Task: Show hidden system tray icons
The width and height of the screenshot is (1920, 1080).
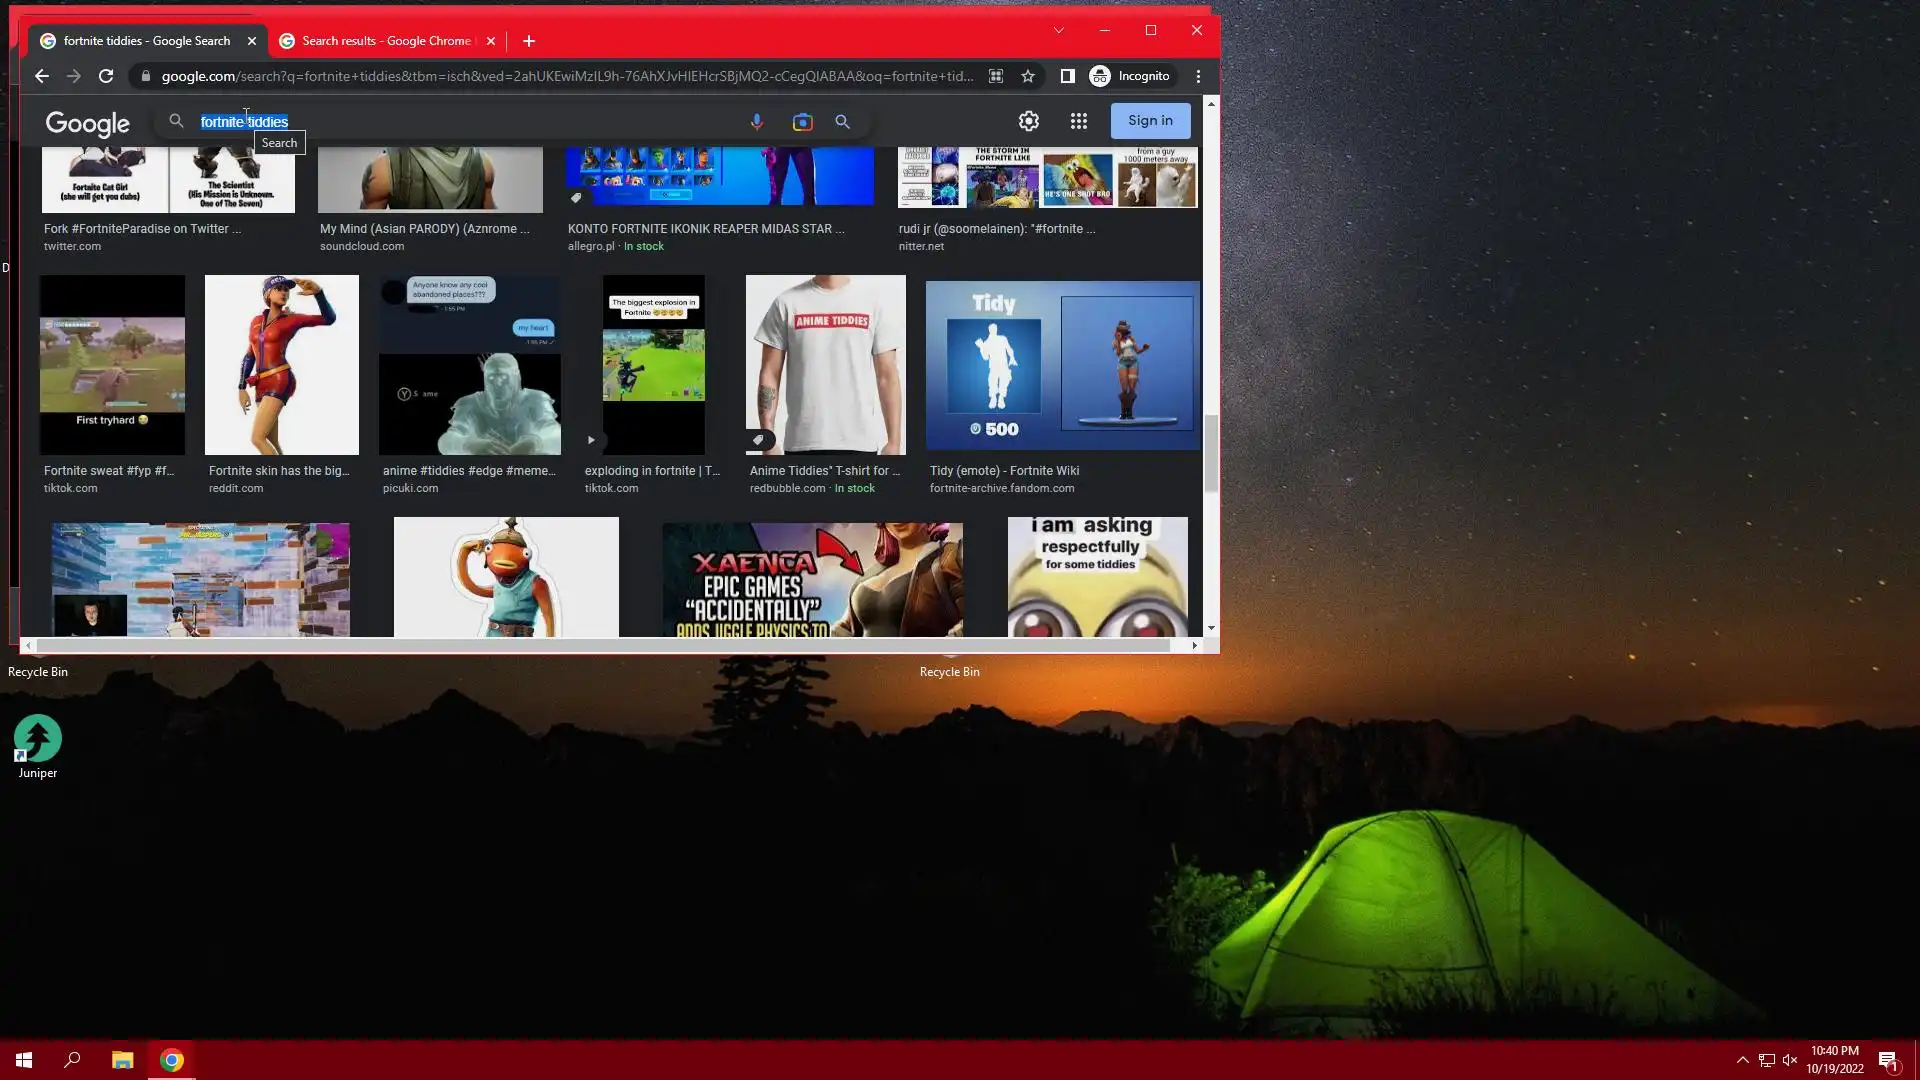Action: point(1742,1060)
